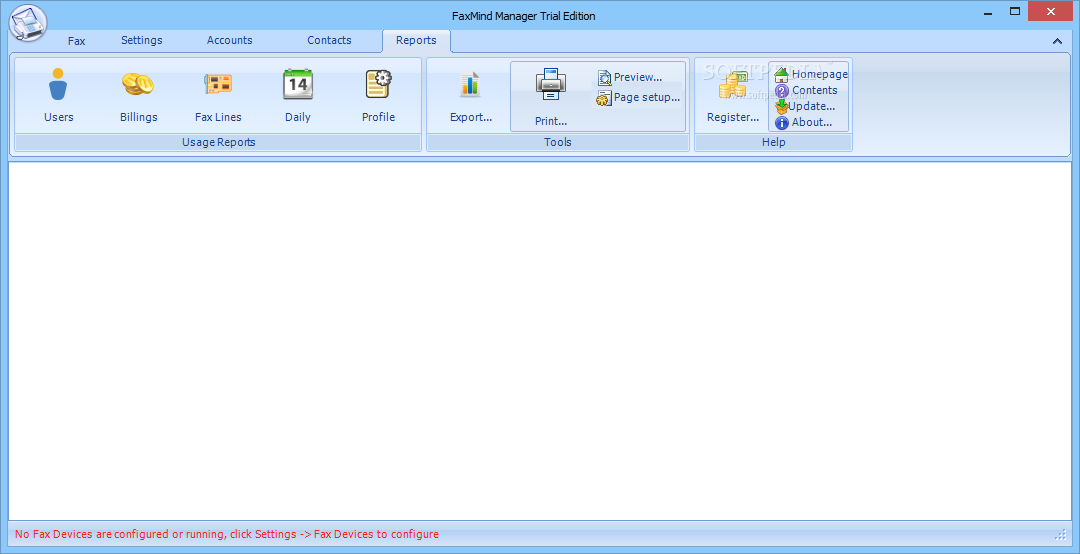The height and width of the screenshot is (554, 1080).
Task: Click the red no fax devices status message
Action: 227,534
